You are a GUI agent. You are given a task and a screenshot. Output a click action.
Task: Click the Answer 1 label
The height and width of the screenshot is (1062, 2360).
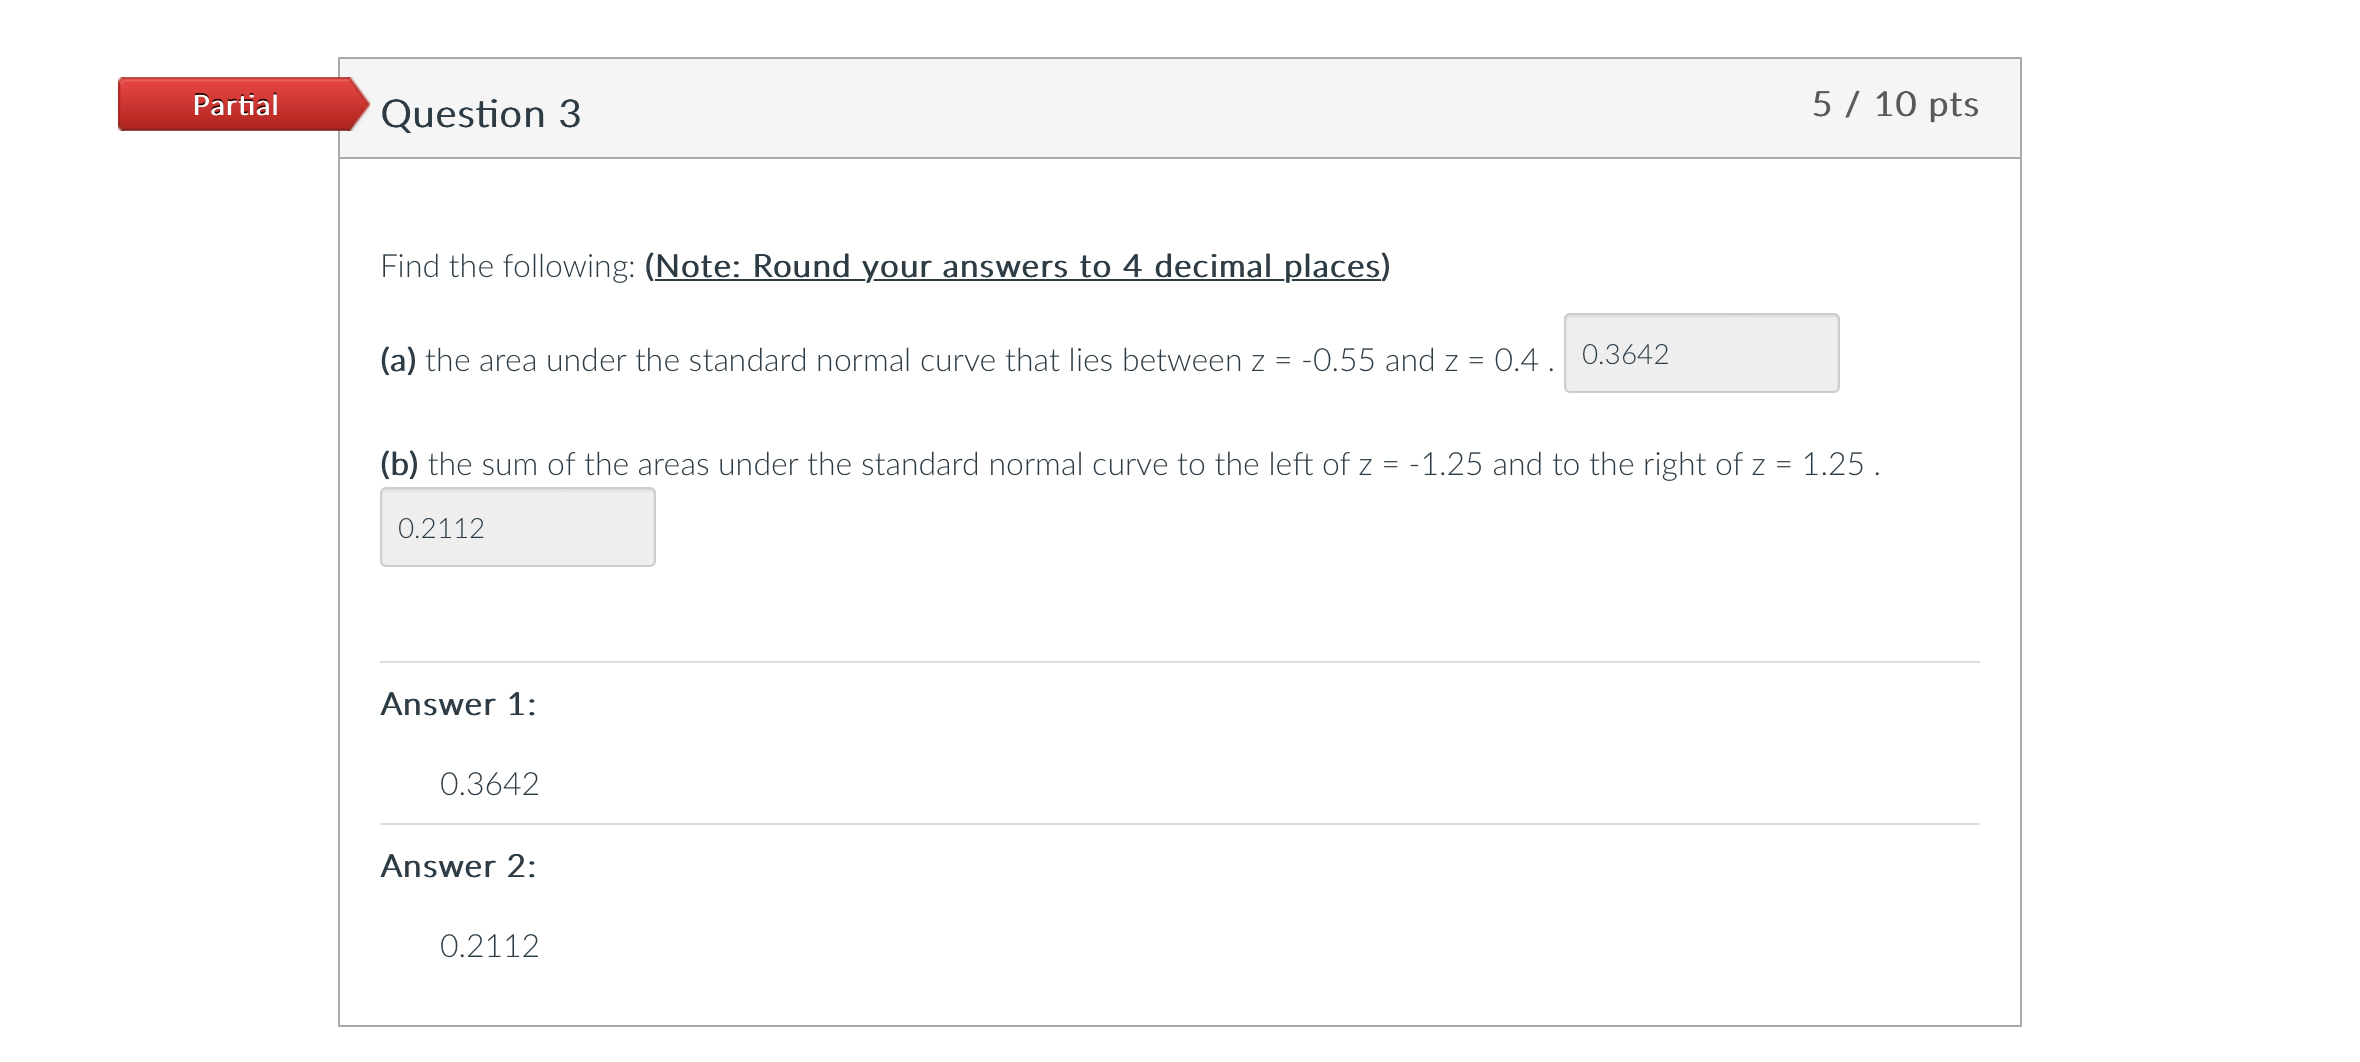(458, 704)
